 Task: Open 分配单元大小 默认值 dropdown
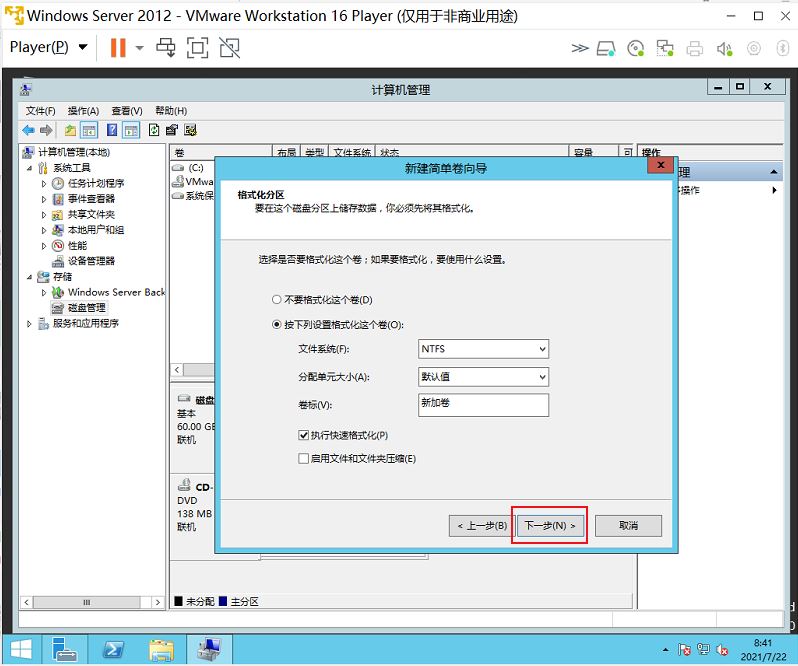tap(483, 377)
